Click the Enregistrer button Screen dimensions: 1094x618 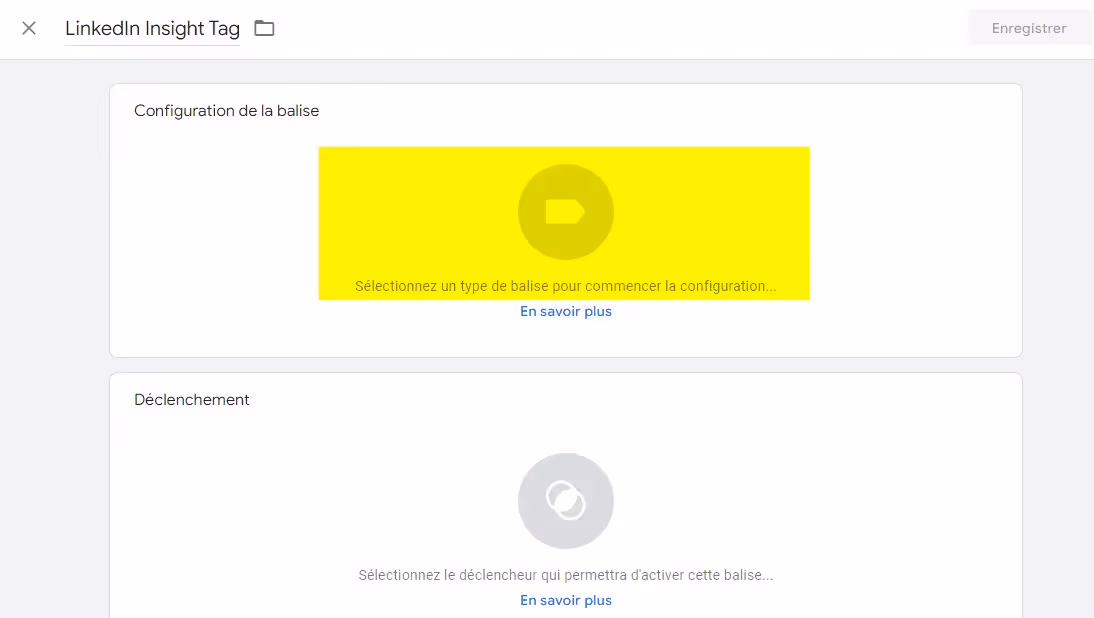point(1028,29)
